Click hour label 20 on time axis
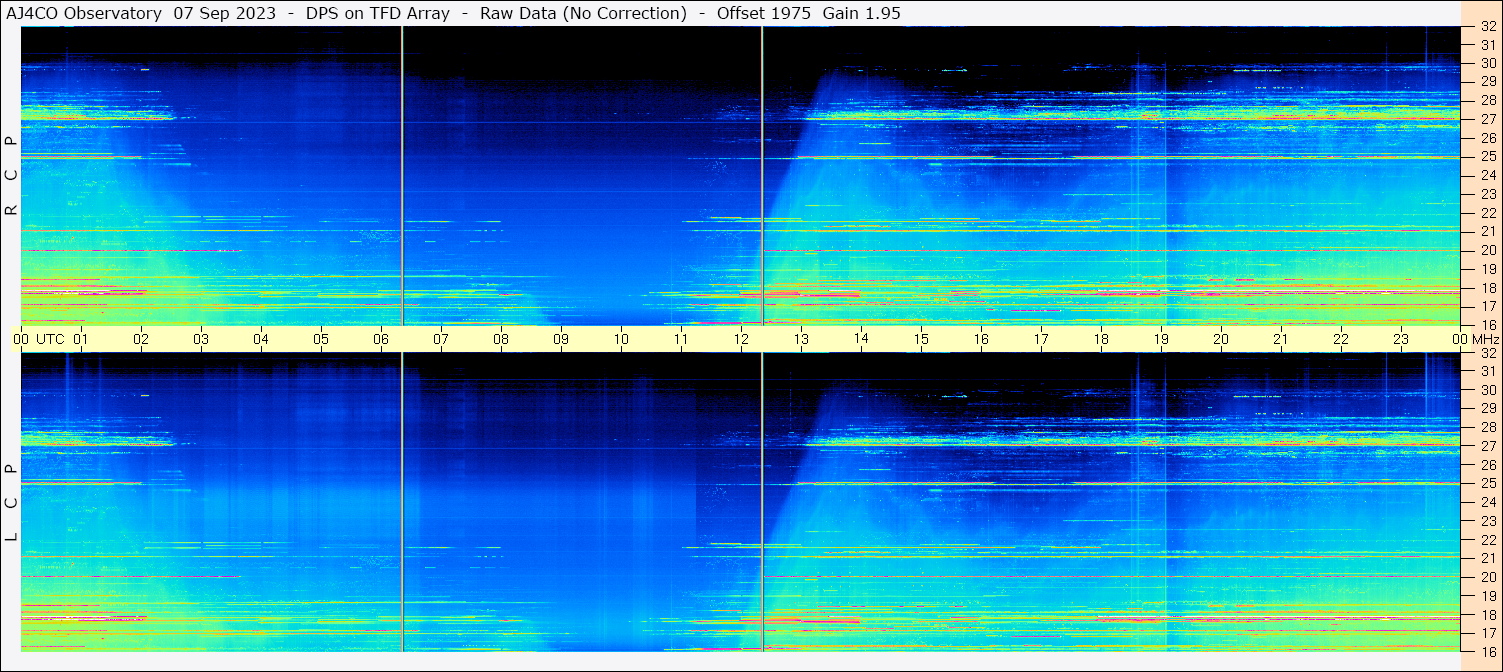This screenshot has width=1503, height=672. [x=1221, y=339]
